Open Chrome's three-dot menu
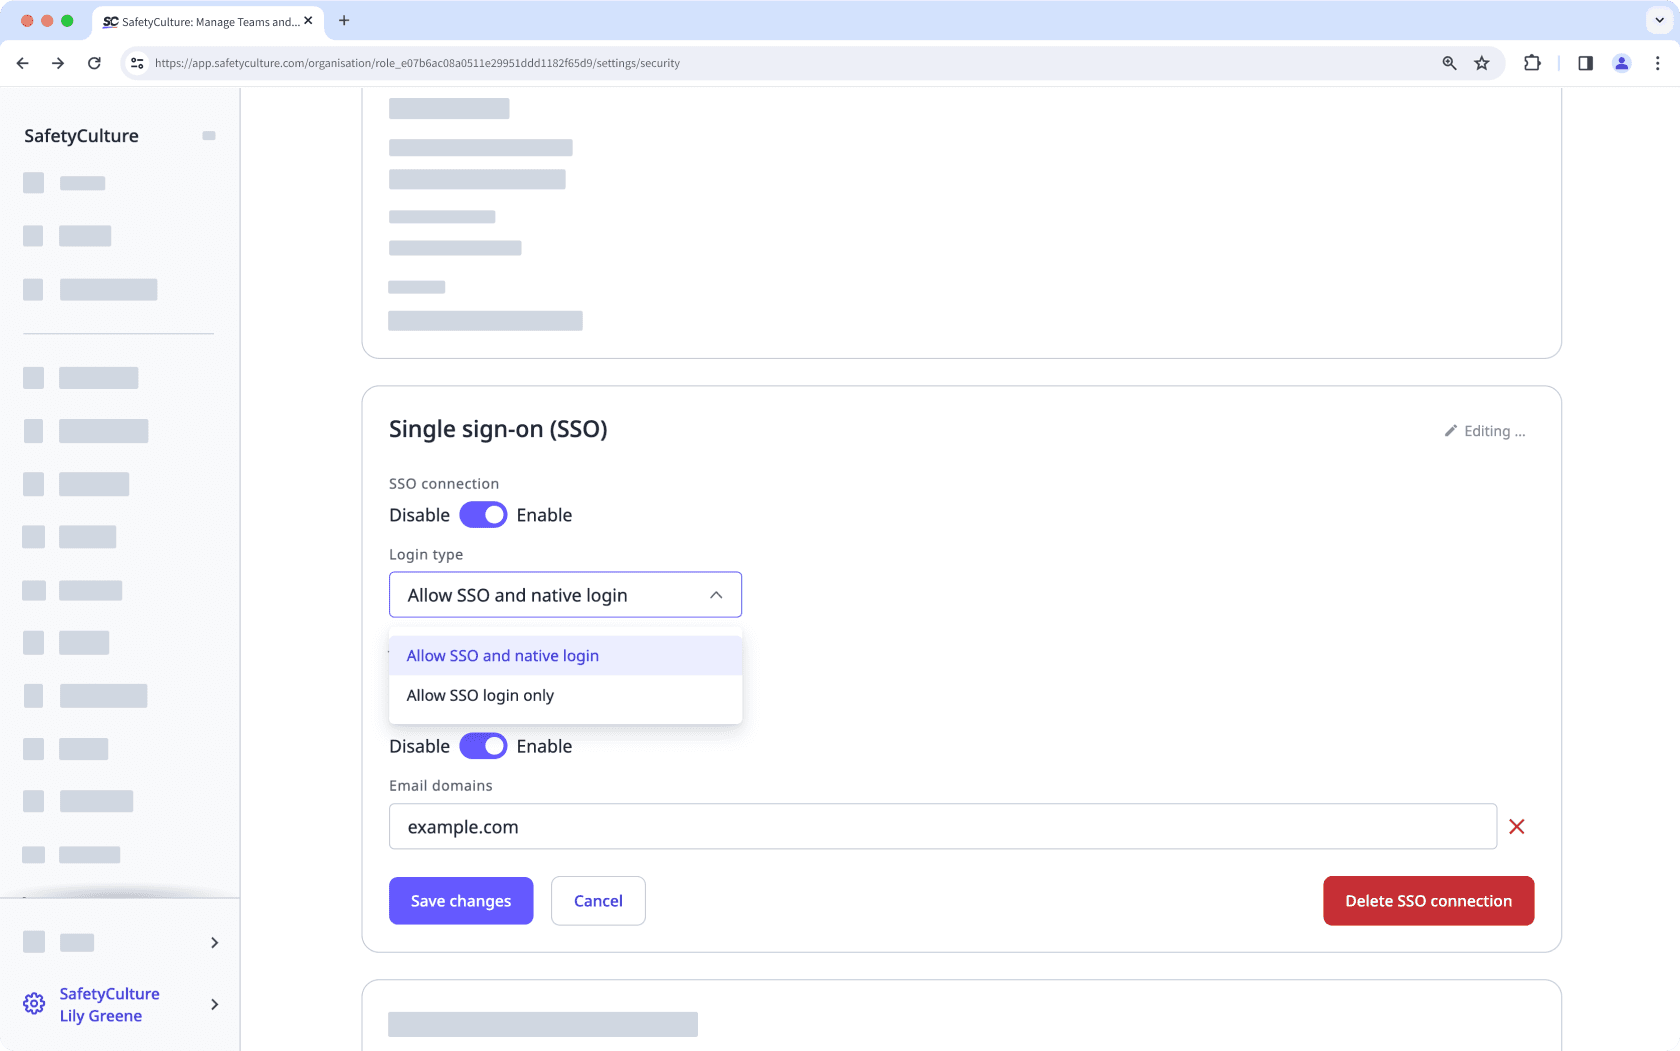The image size is (1680, 1051). (x=1657, y=62)
